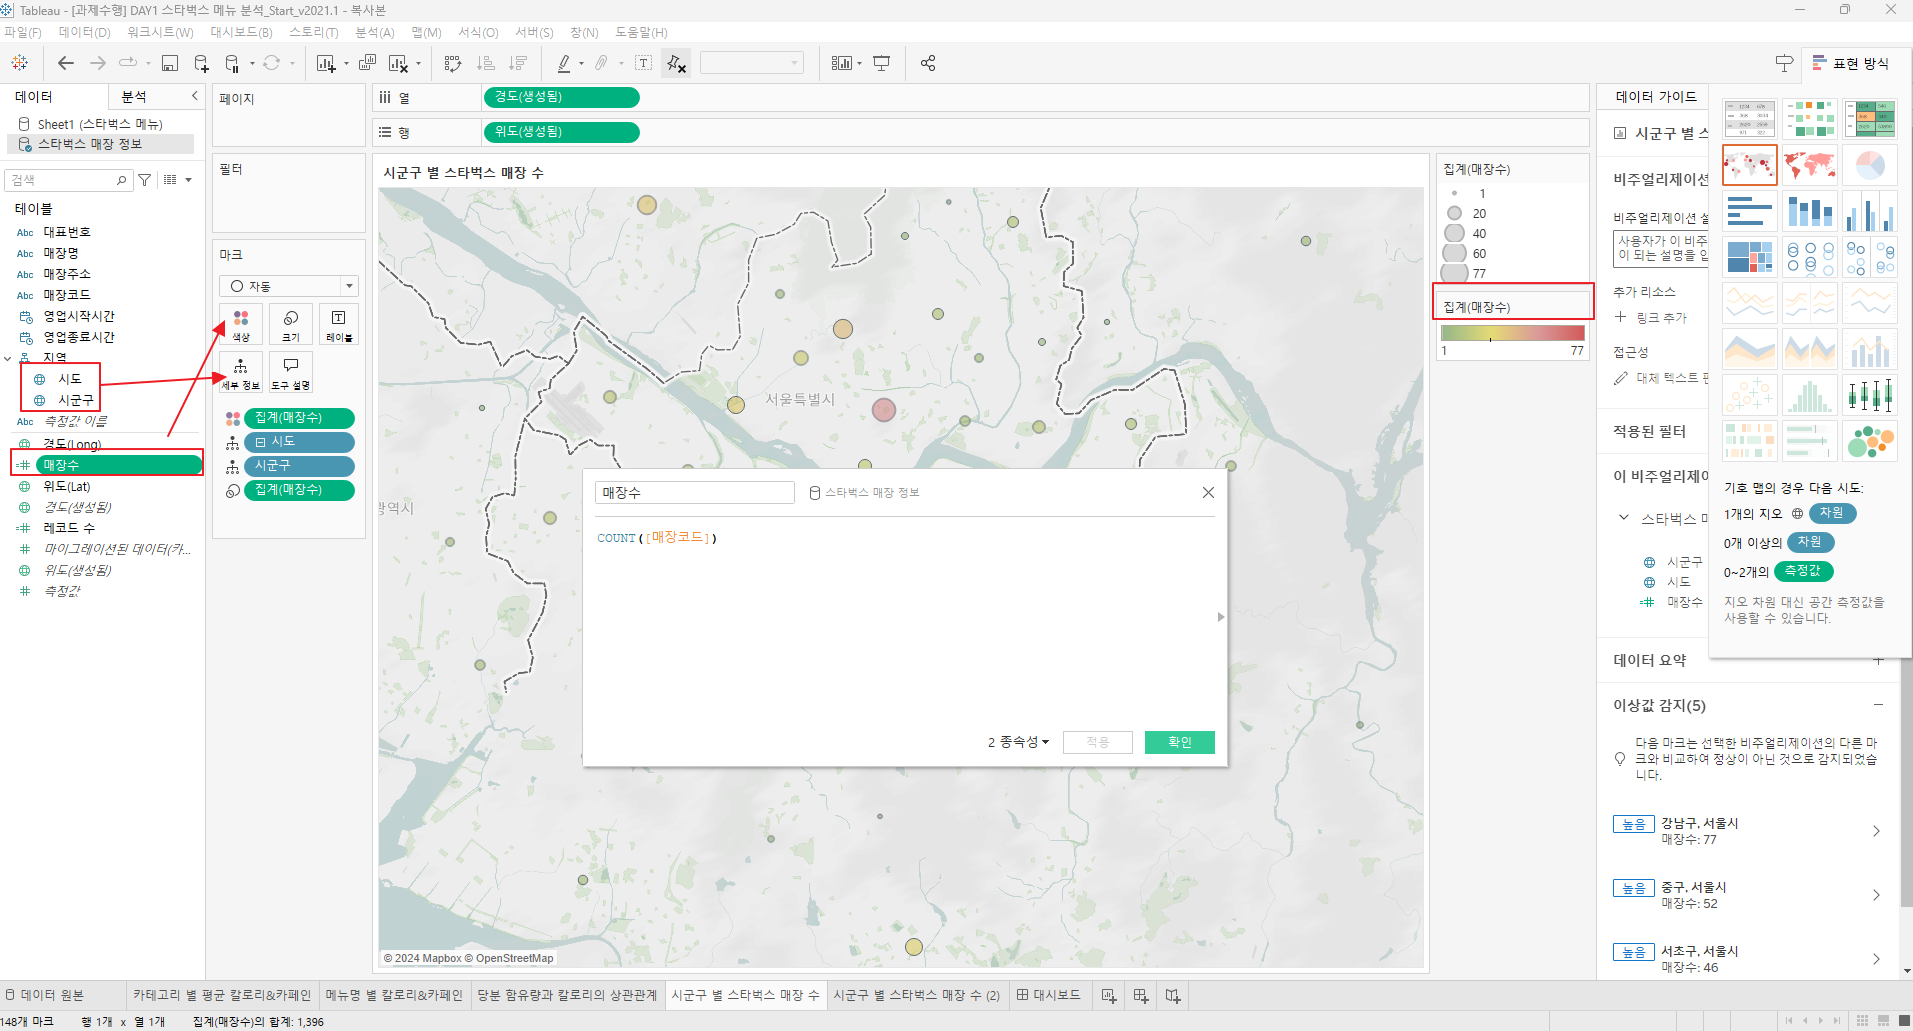Click the fix axes pin icon

pos(676,63)
